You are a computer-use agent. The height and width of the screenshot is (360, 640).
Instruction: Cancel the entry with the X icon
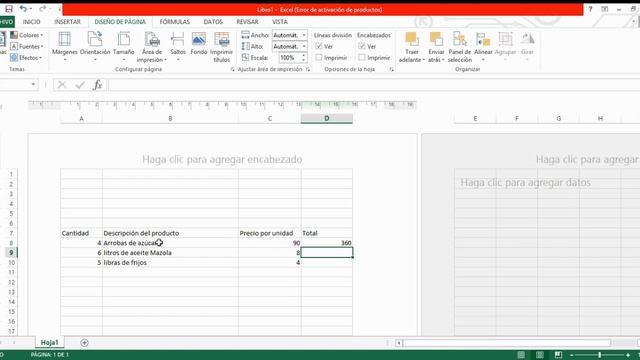coord(62,85)
